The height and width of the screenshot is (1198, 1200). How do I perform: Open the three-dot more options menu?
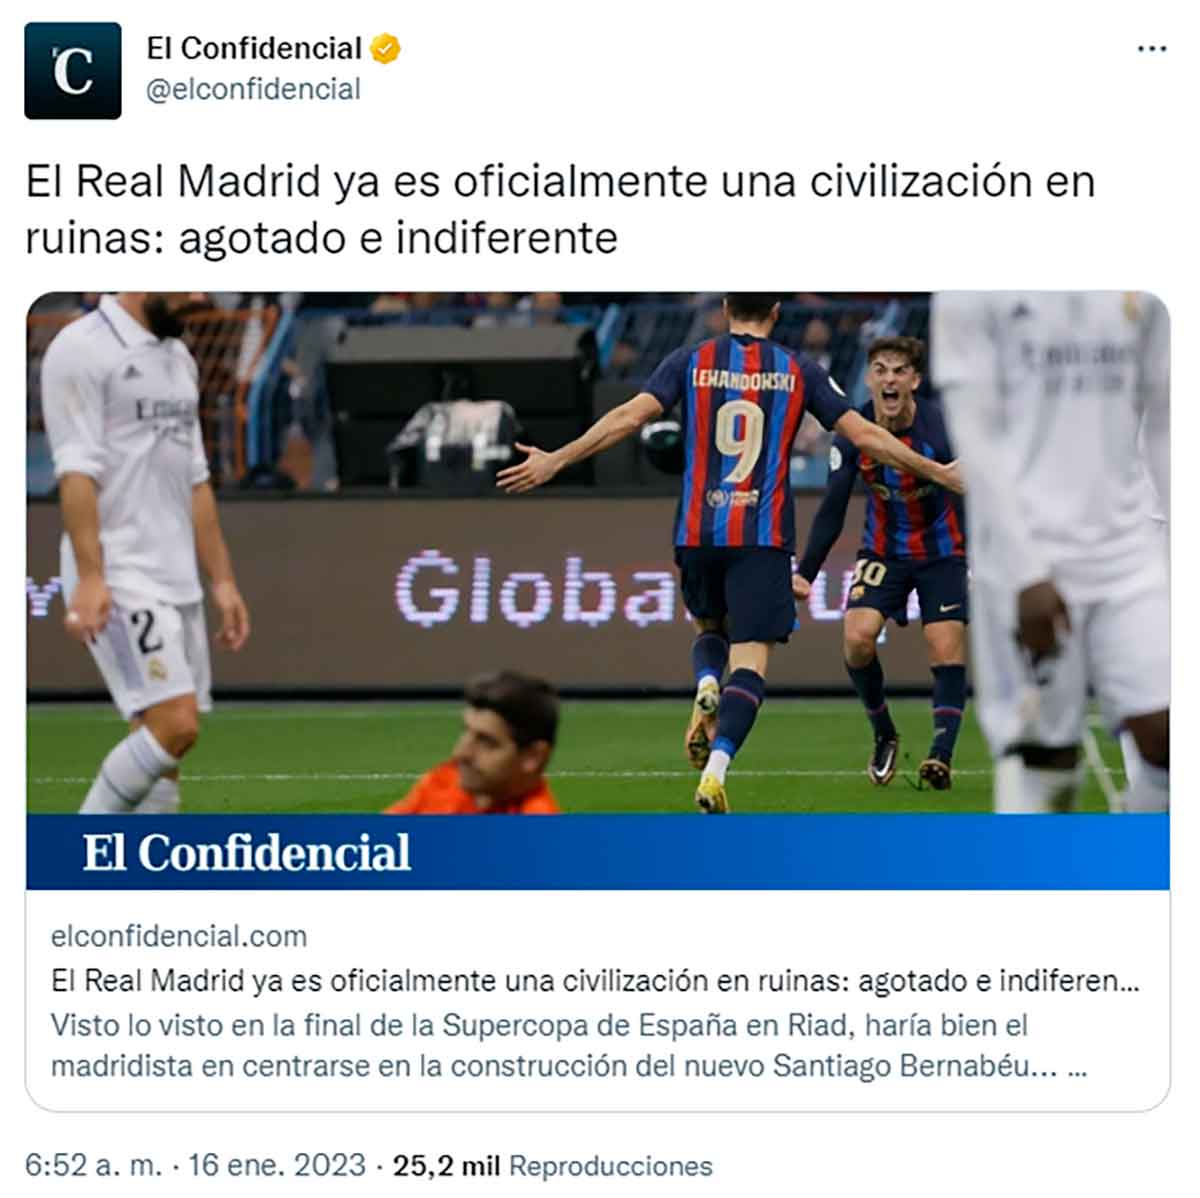tap(1152, 49)
